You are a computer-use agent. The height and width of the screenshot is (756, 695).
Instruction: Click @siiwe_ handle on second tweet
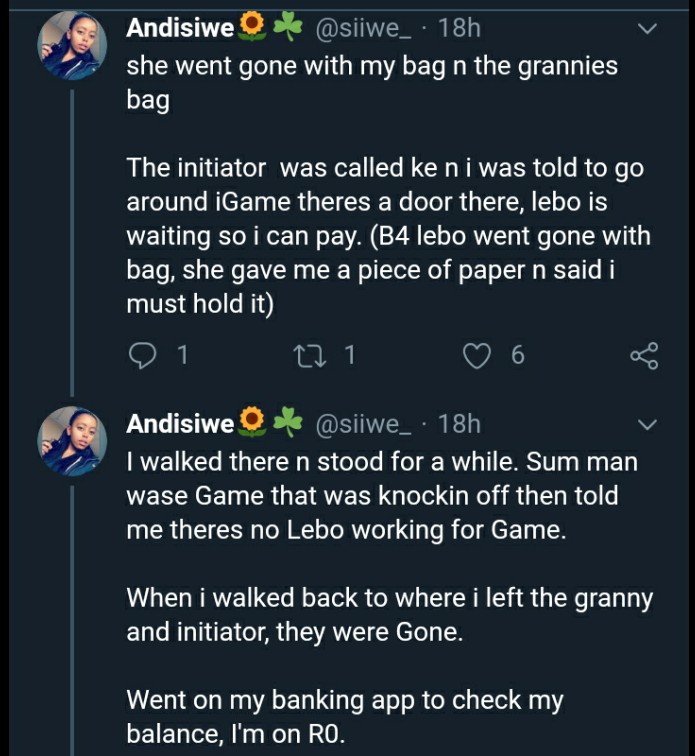coord(363,424)
